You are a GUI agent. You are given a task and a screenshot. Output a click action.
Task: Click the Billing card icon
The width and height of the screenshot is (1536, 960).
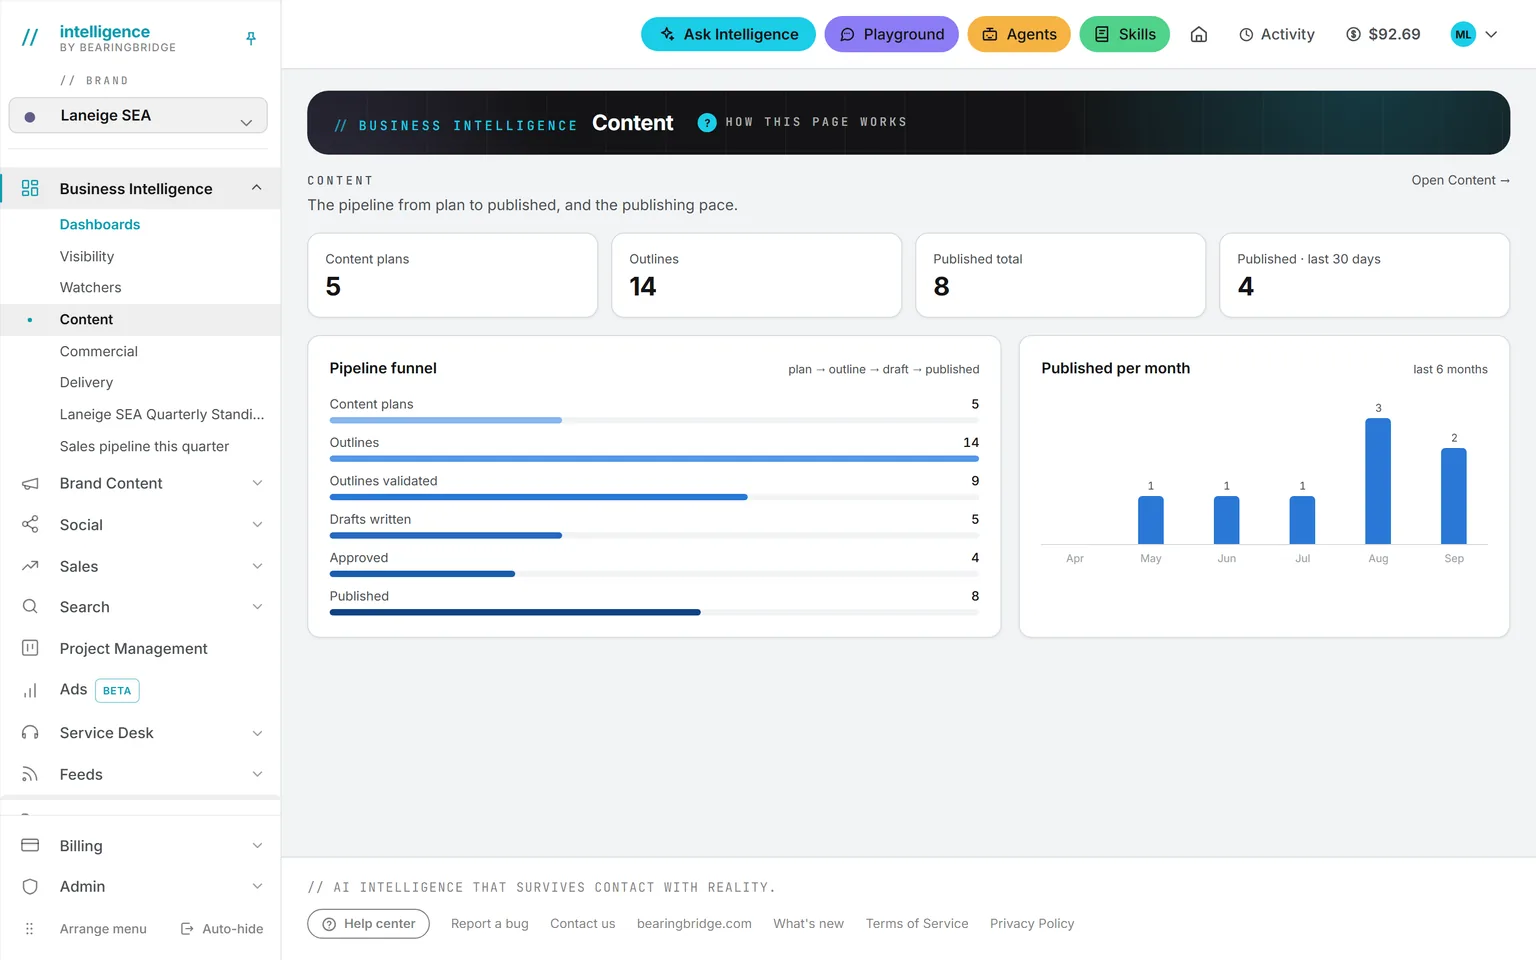pyautogui.click(x=30, y=845)
